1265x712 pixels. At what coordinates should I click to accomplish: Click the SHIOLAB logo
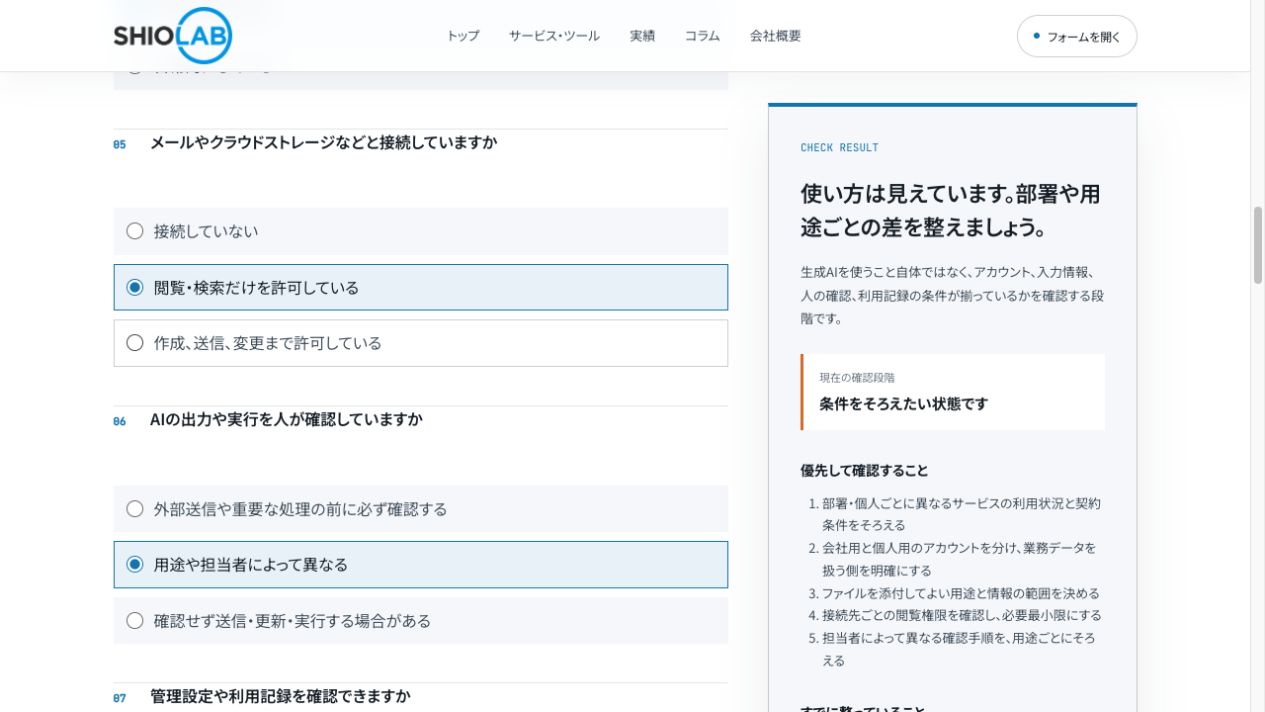(x=172, y=36)
